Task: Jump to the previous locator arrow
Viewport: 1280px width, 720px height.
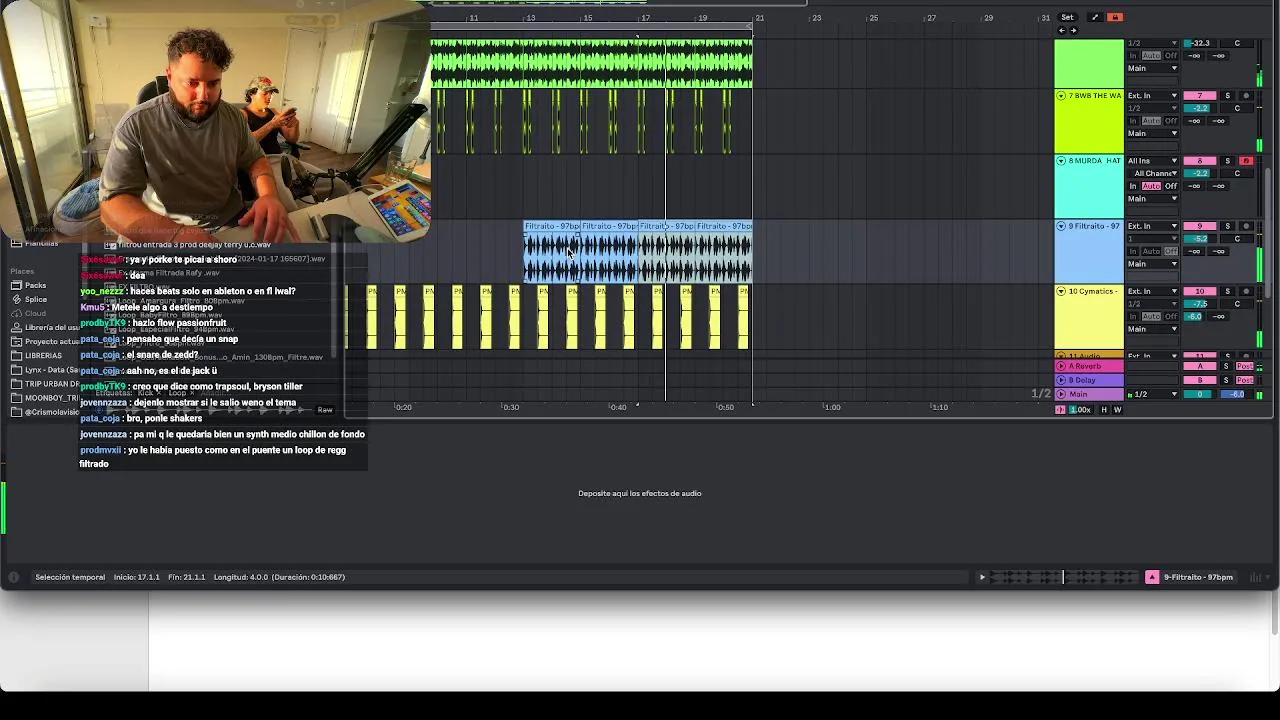Action: [1062, 30]
